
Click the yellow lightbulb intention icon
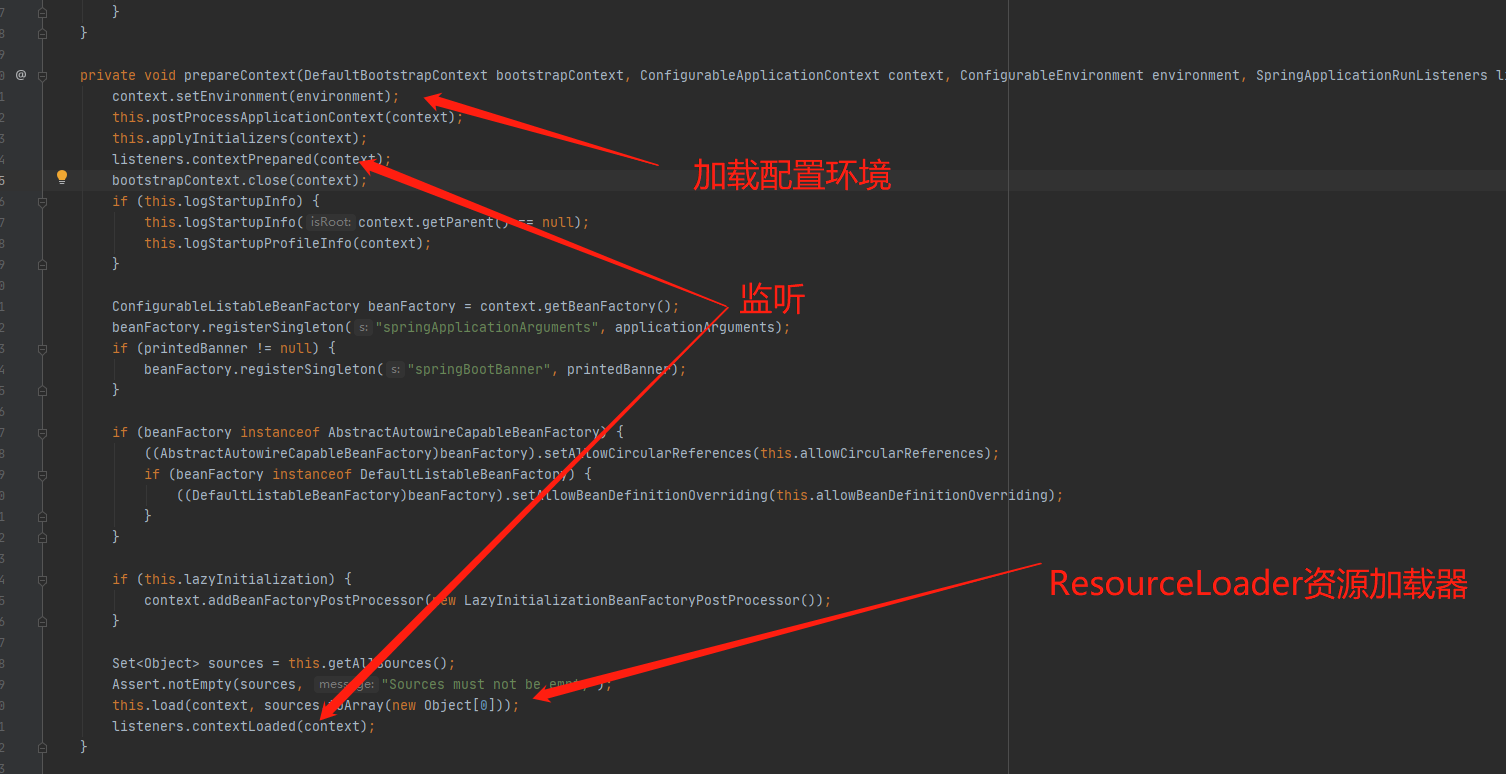tap(62, 176)
